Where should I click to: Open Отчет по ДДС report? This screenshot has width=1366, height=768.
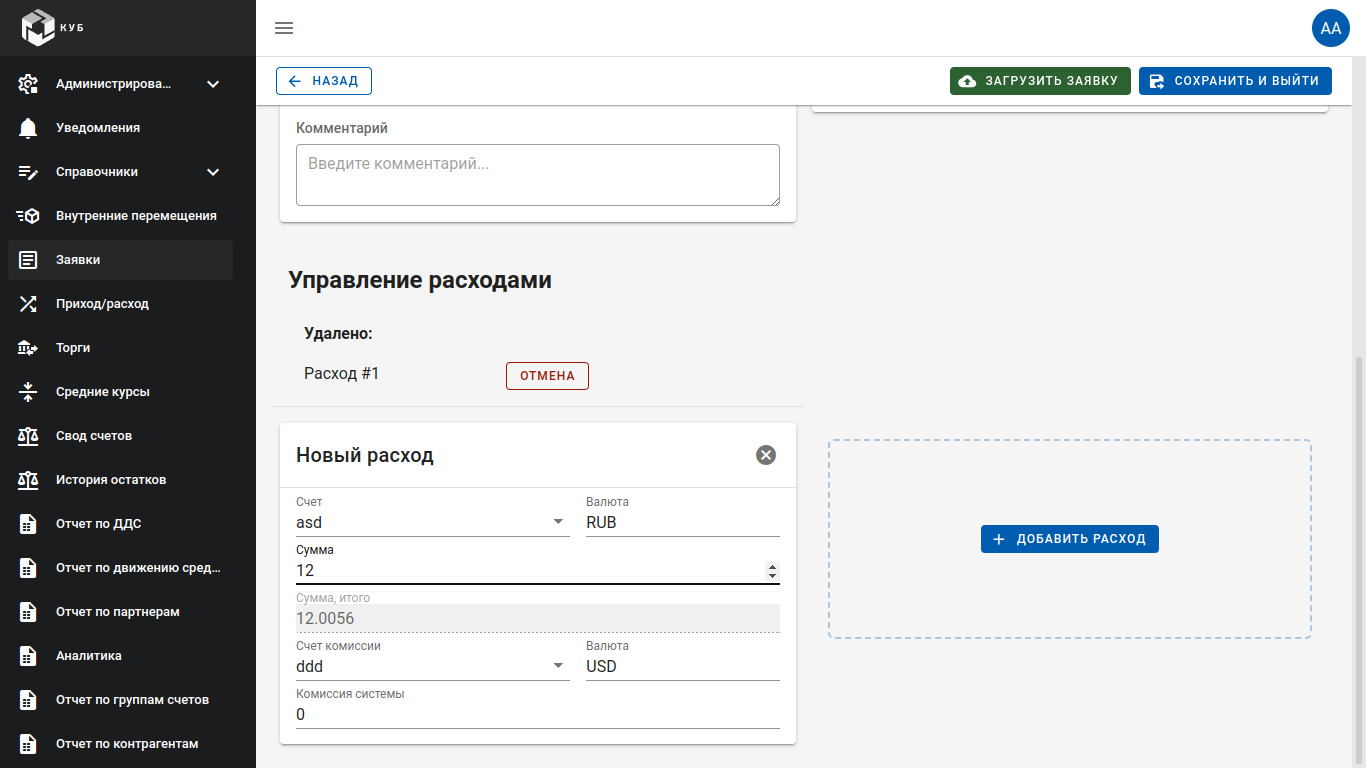click(120, 524)
